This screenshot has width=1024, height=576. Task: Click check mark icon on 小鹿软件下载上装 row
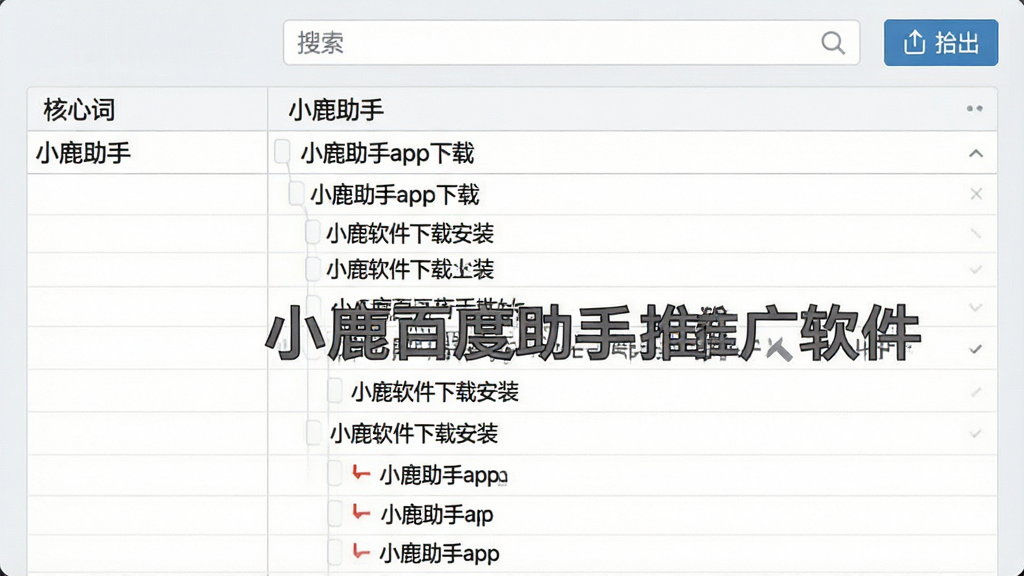(976, 269)
